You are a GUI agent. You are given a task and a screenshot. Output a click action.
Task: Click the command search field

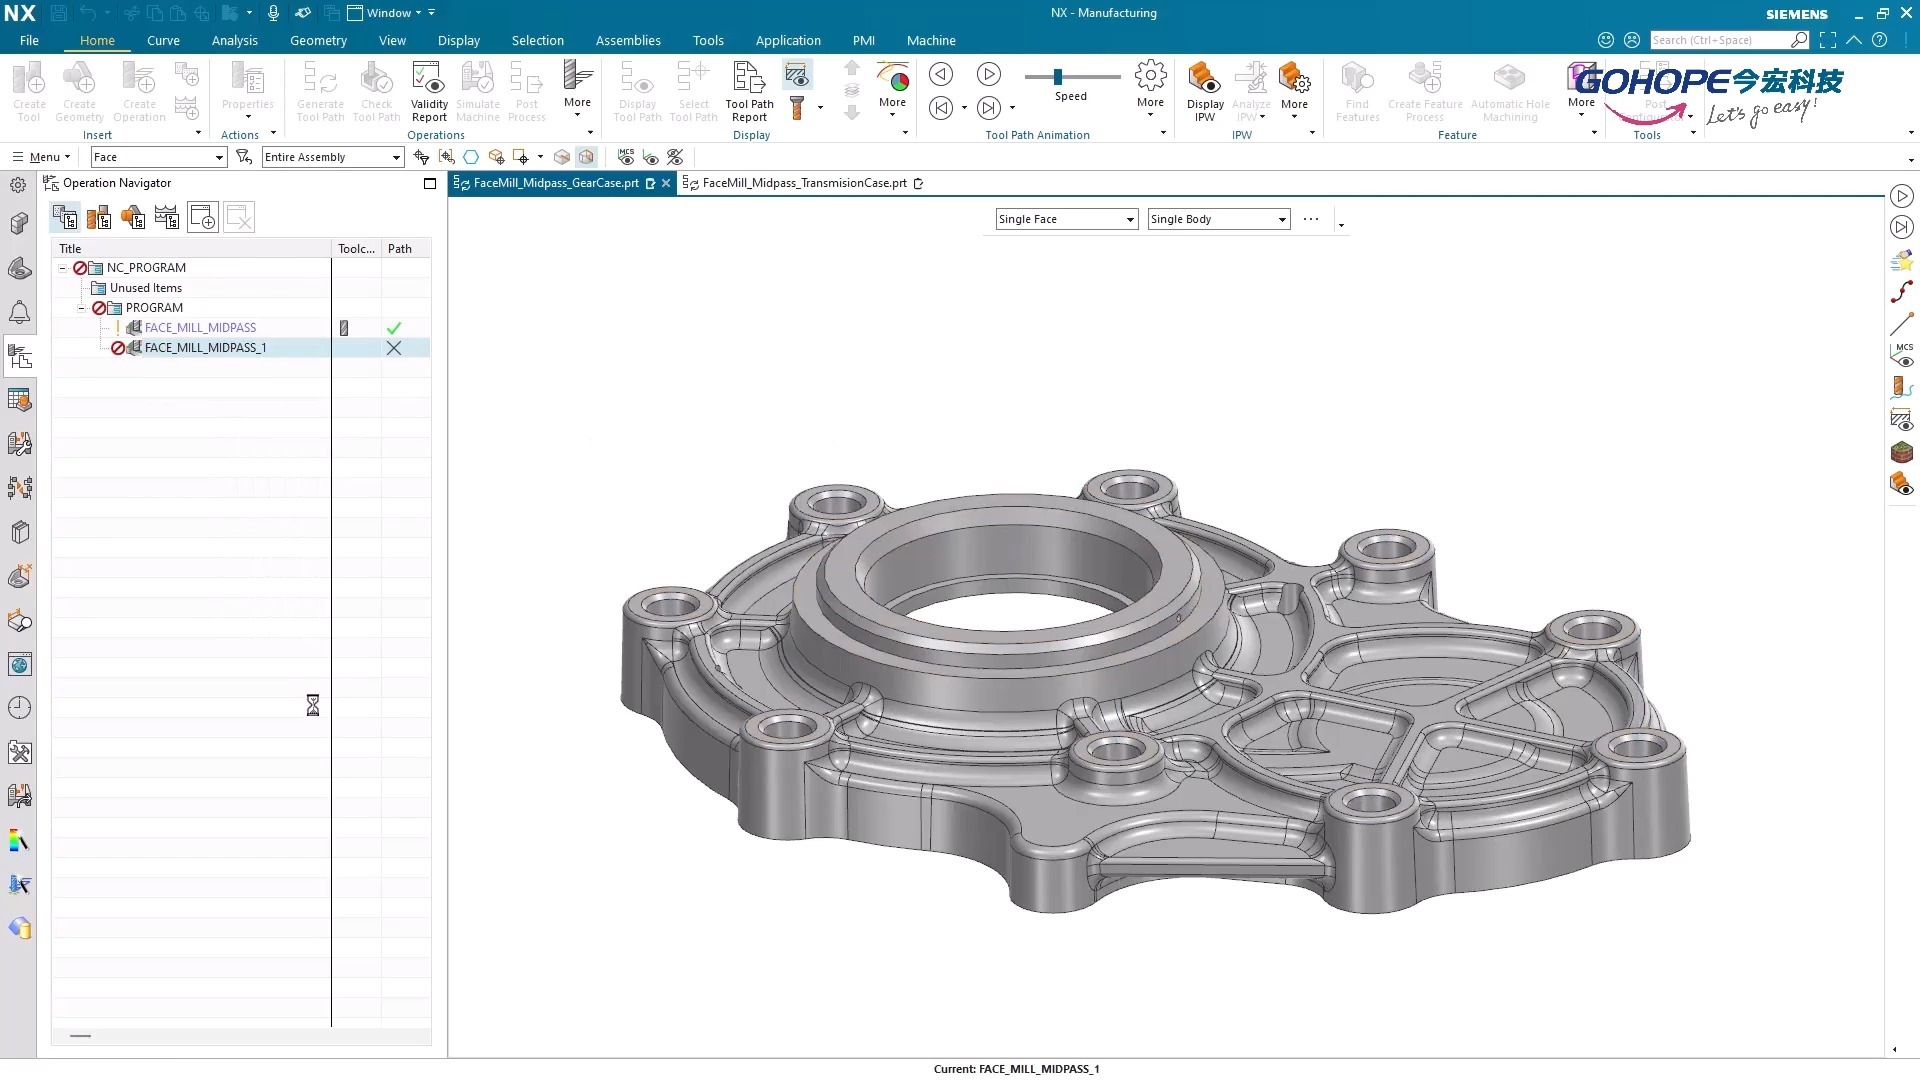1718,40
